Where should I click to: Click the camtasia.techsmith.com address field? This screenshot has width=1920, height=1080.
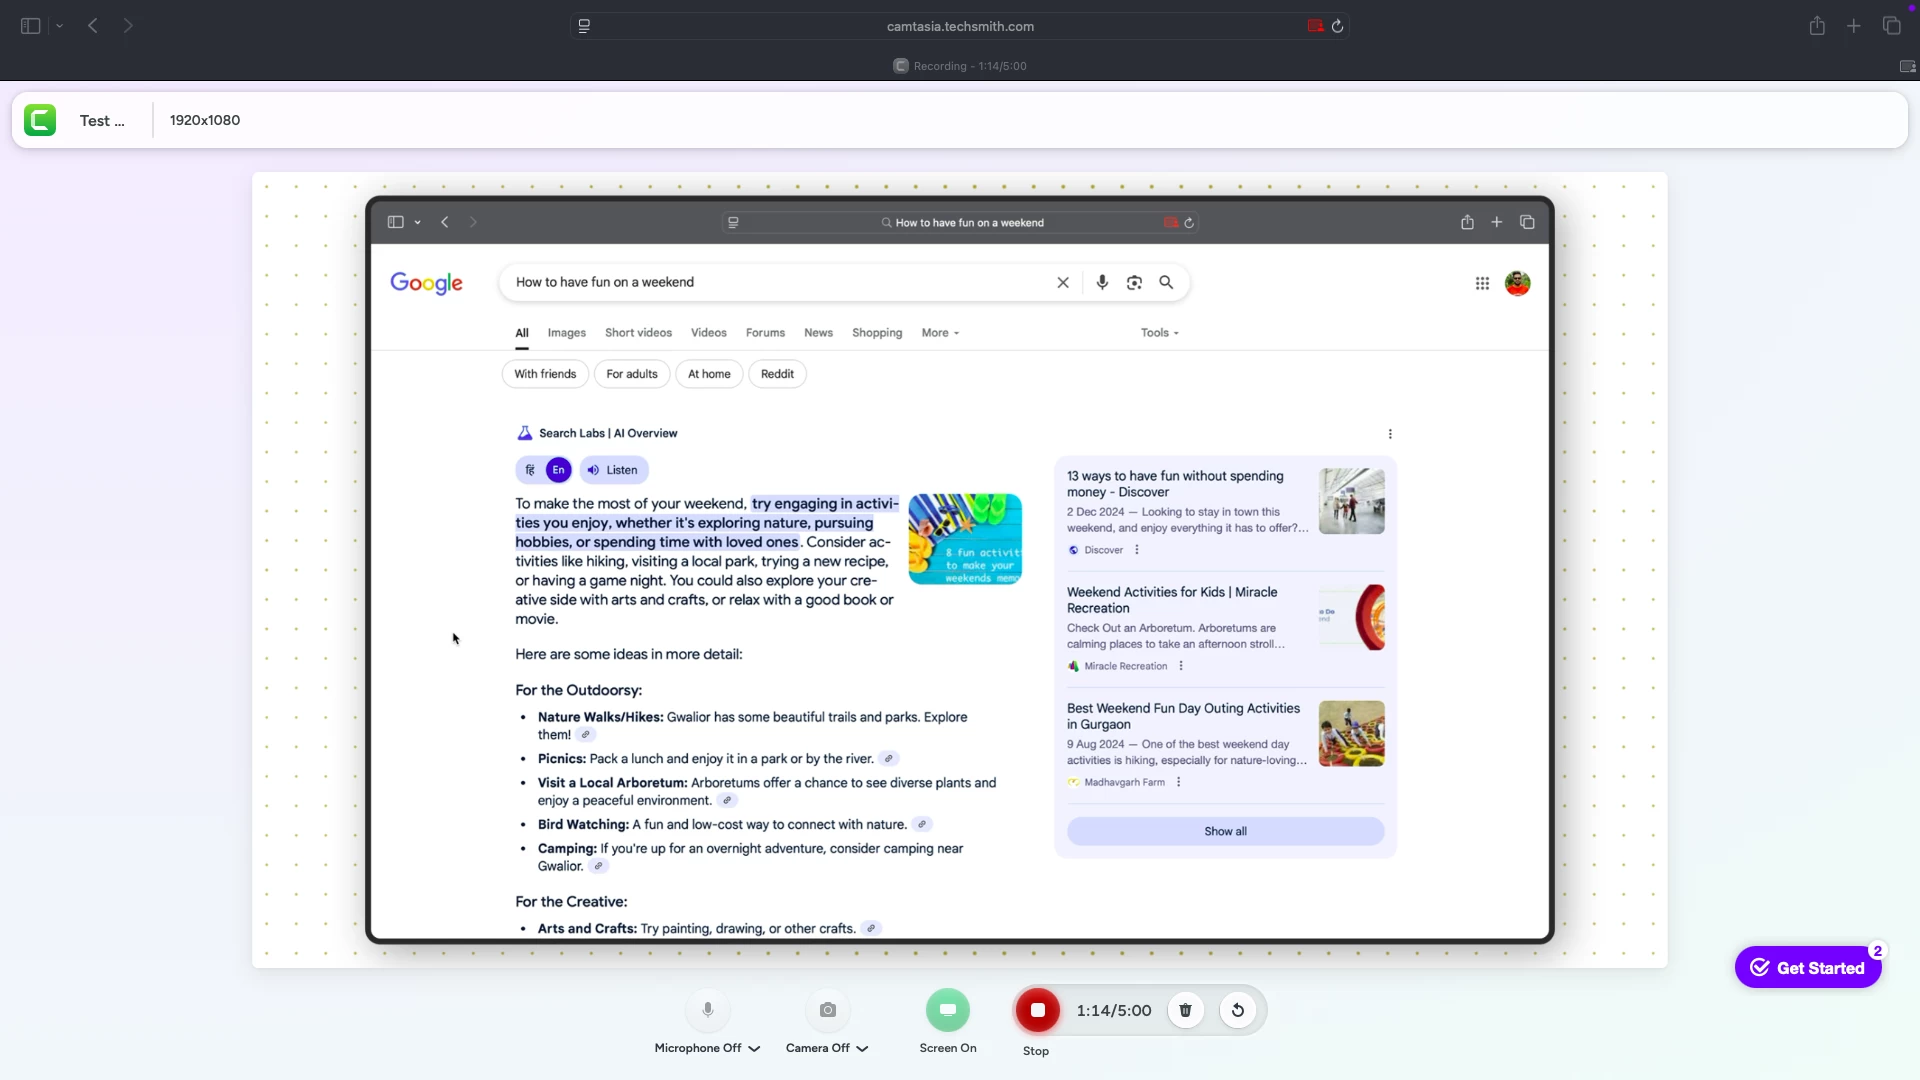click(960, 26)
